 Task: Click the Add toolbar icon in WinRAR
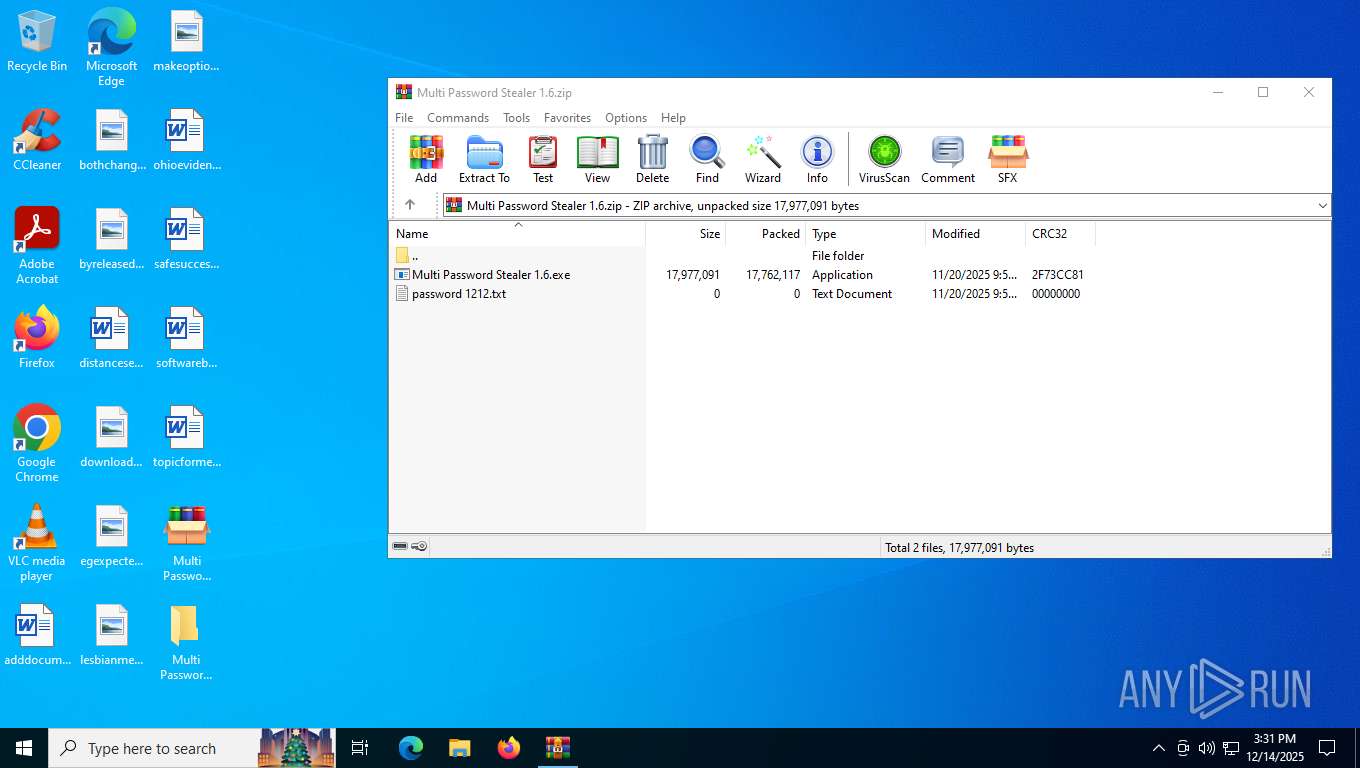426,160
